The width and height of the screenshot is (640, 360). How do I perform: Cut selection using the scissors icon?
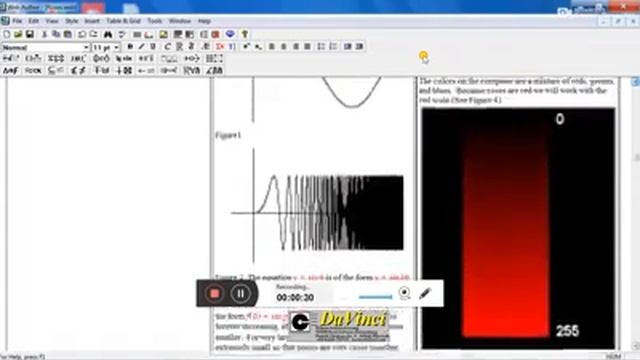pos(44,34)
